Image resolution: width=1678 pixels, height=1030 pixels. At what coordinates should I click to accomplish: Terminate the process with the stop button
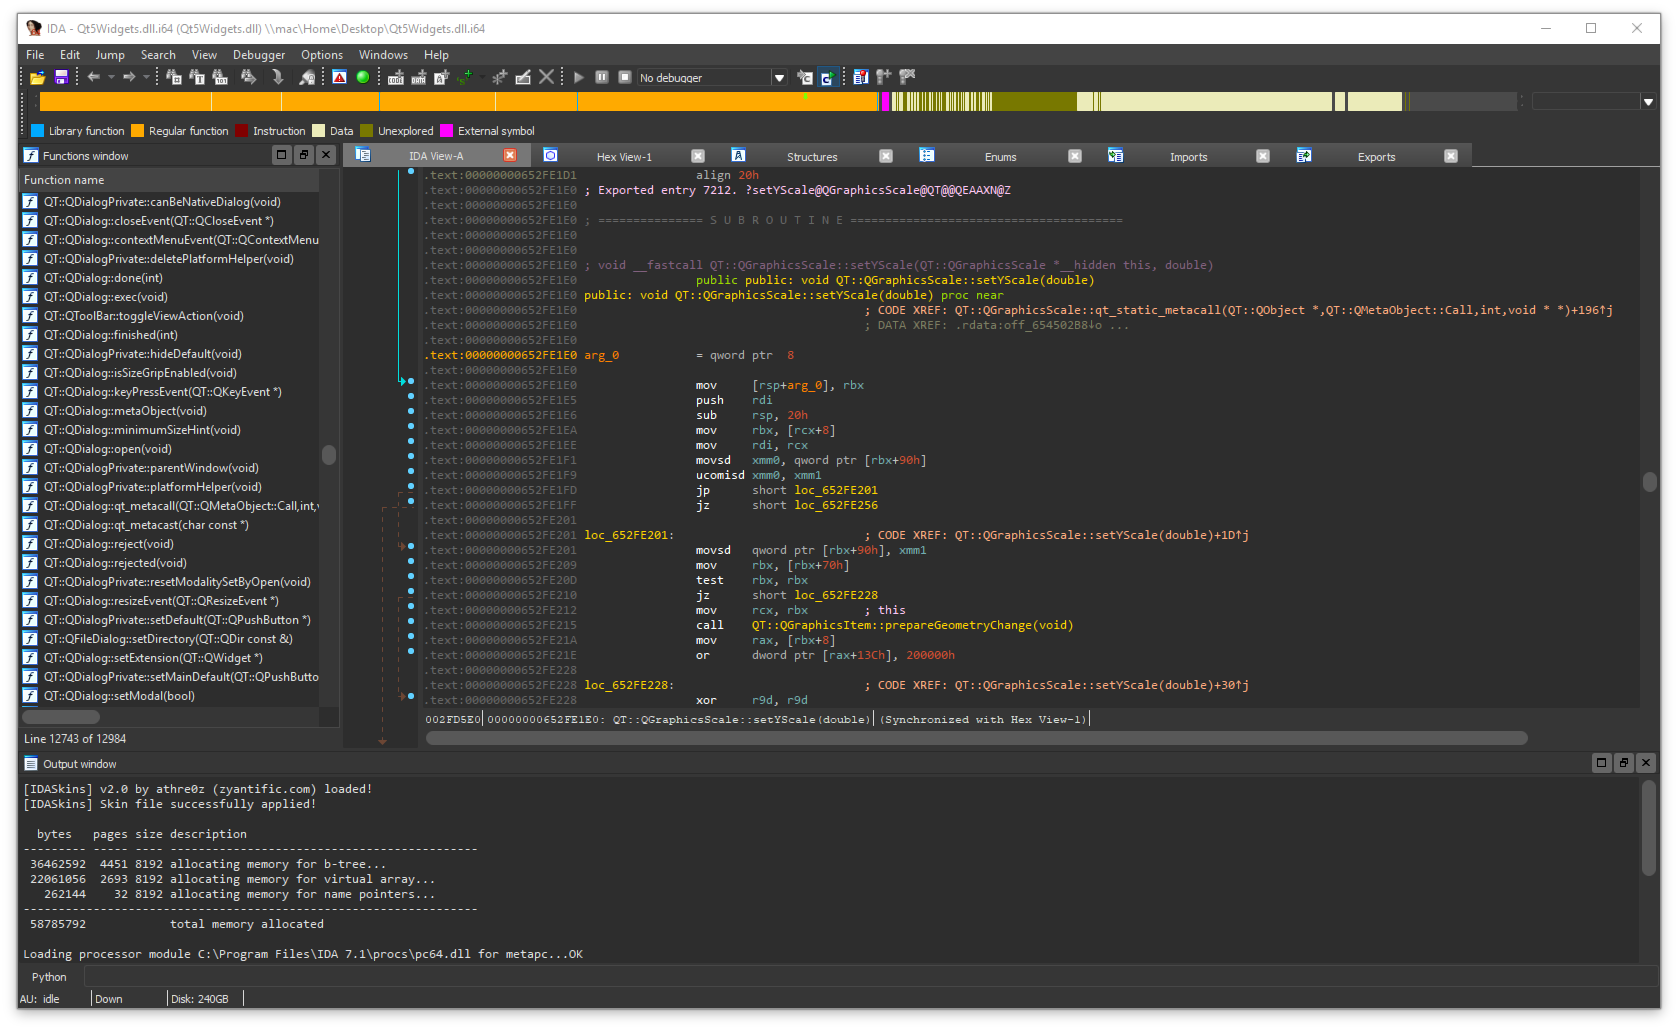[625, 77]
